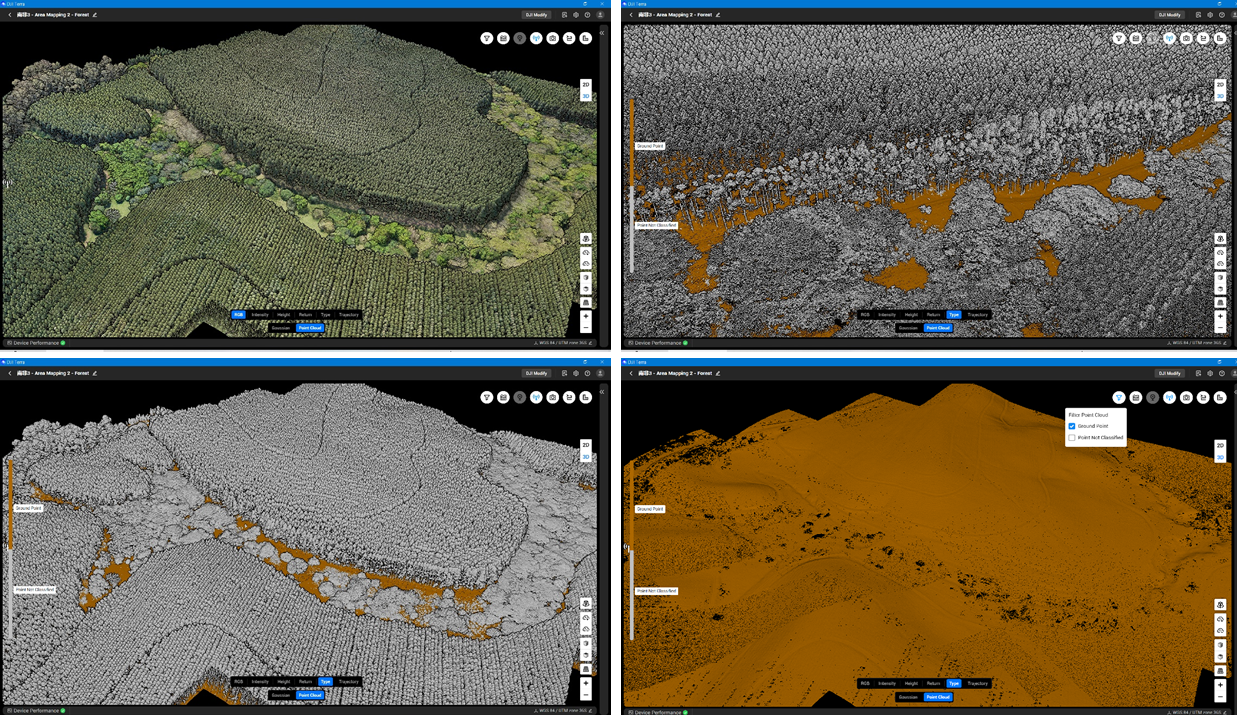Uncheck the Ground Point checkbox
1237x715 pixels.
point(1072,426)
